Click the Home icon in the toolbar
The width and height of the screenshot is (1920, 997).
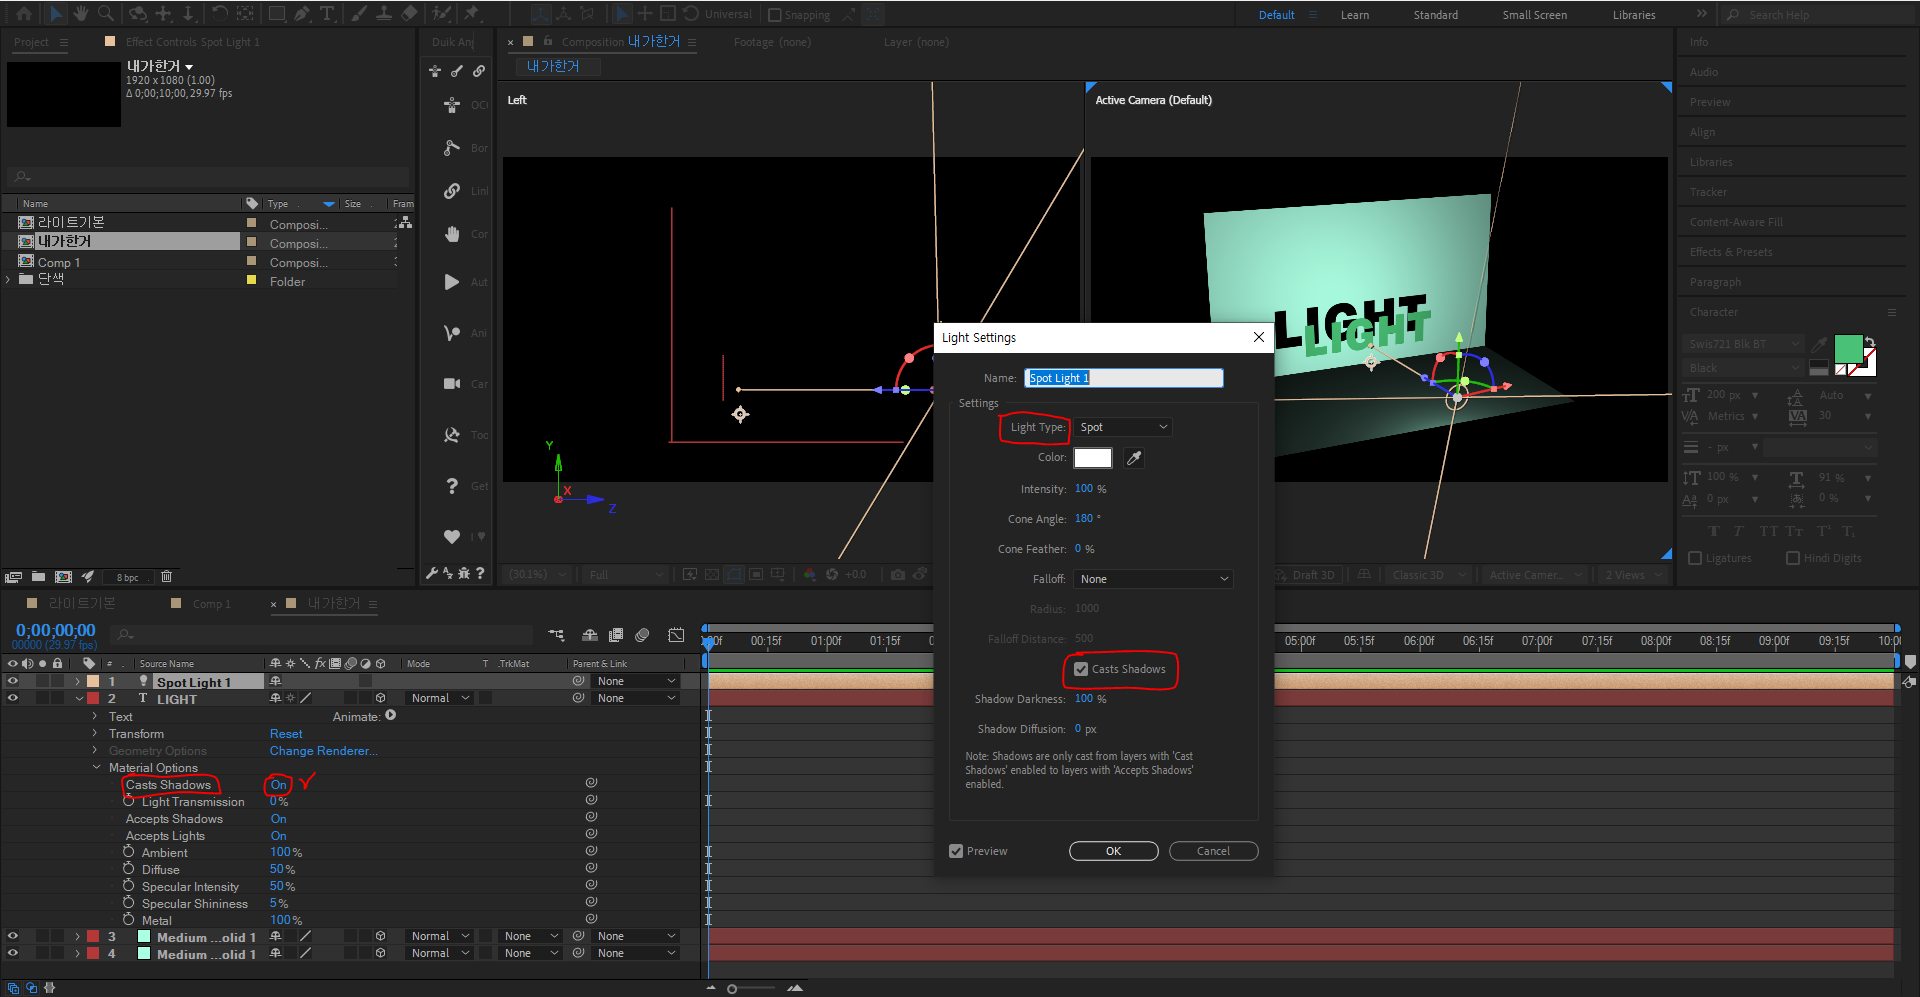[x=23, y=14]
